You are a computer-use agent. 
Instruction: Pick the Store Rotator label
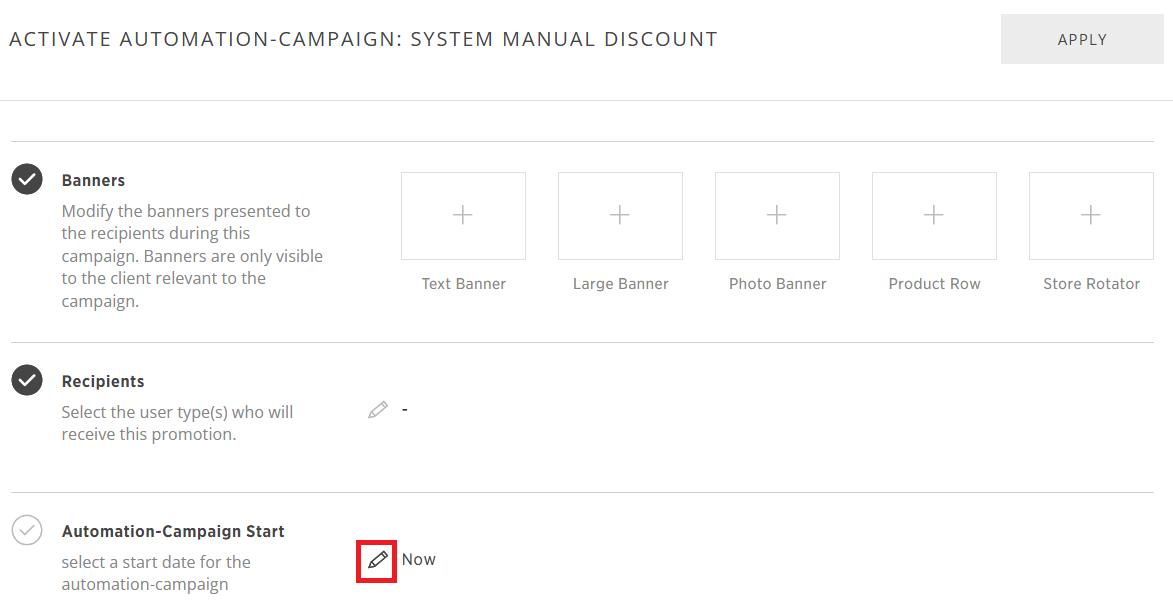(1091, 284)
